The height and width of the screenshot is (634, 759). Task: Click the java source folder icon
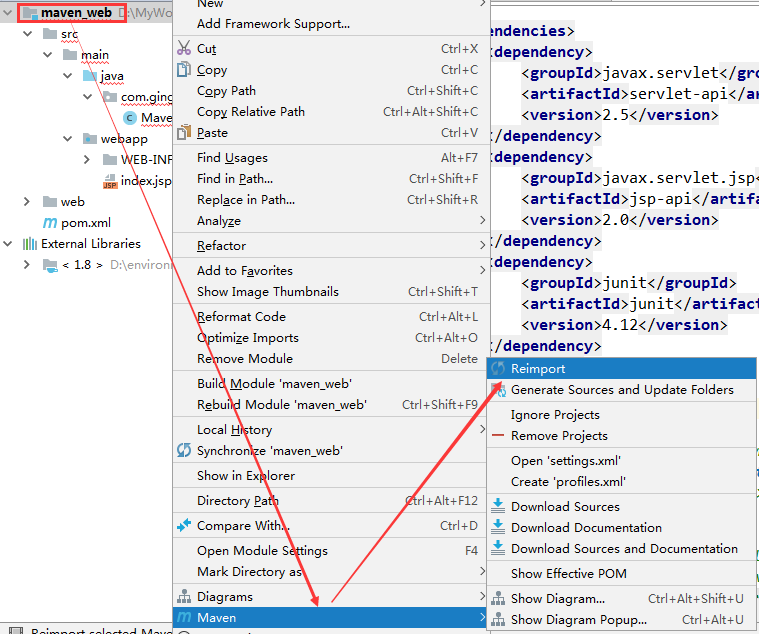[x=90, y=75]
